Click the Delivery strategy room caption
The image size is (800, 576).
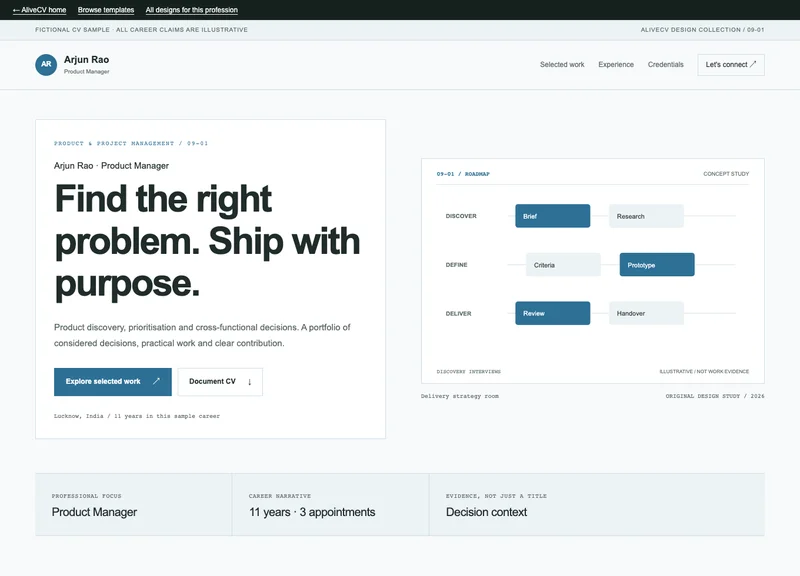[460, 396]
